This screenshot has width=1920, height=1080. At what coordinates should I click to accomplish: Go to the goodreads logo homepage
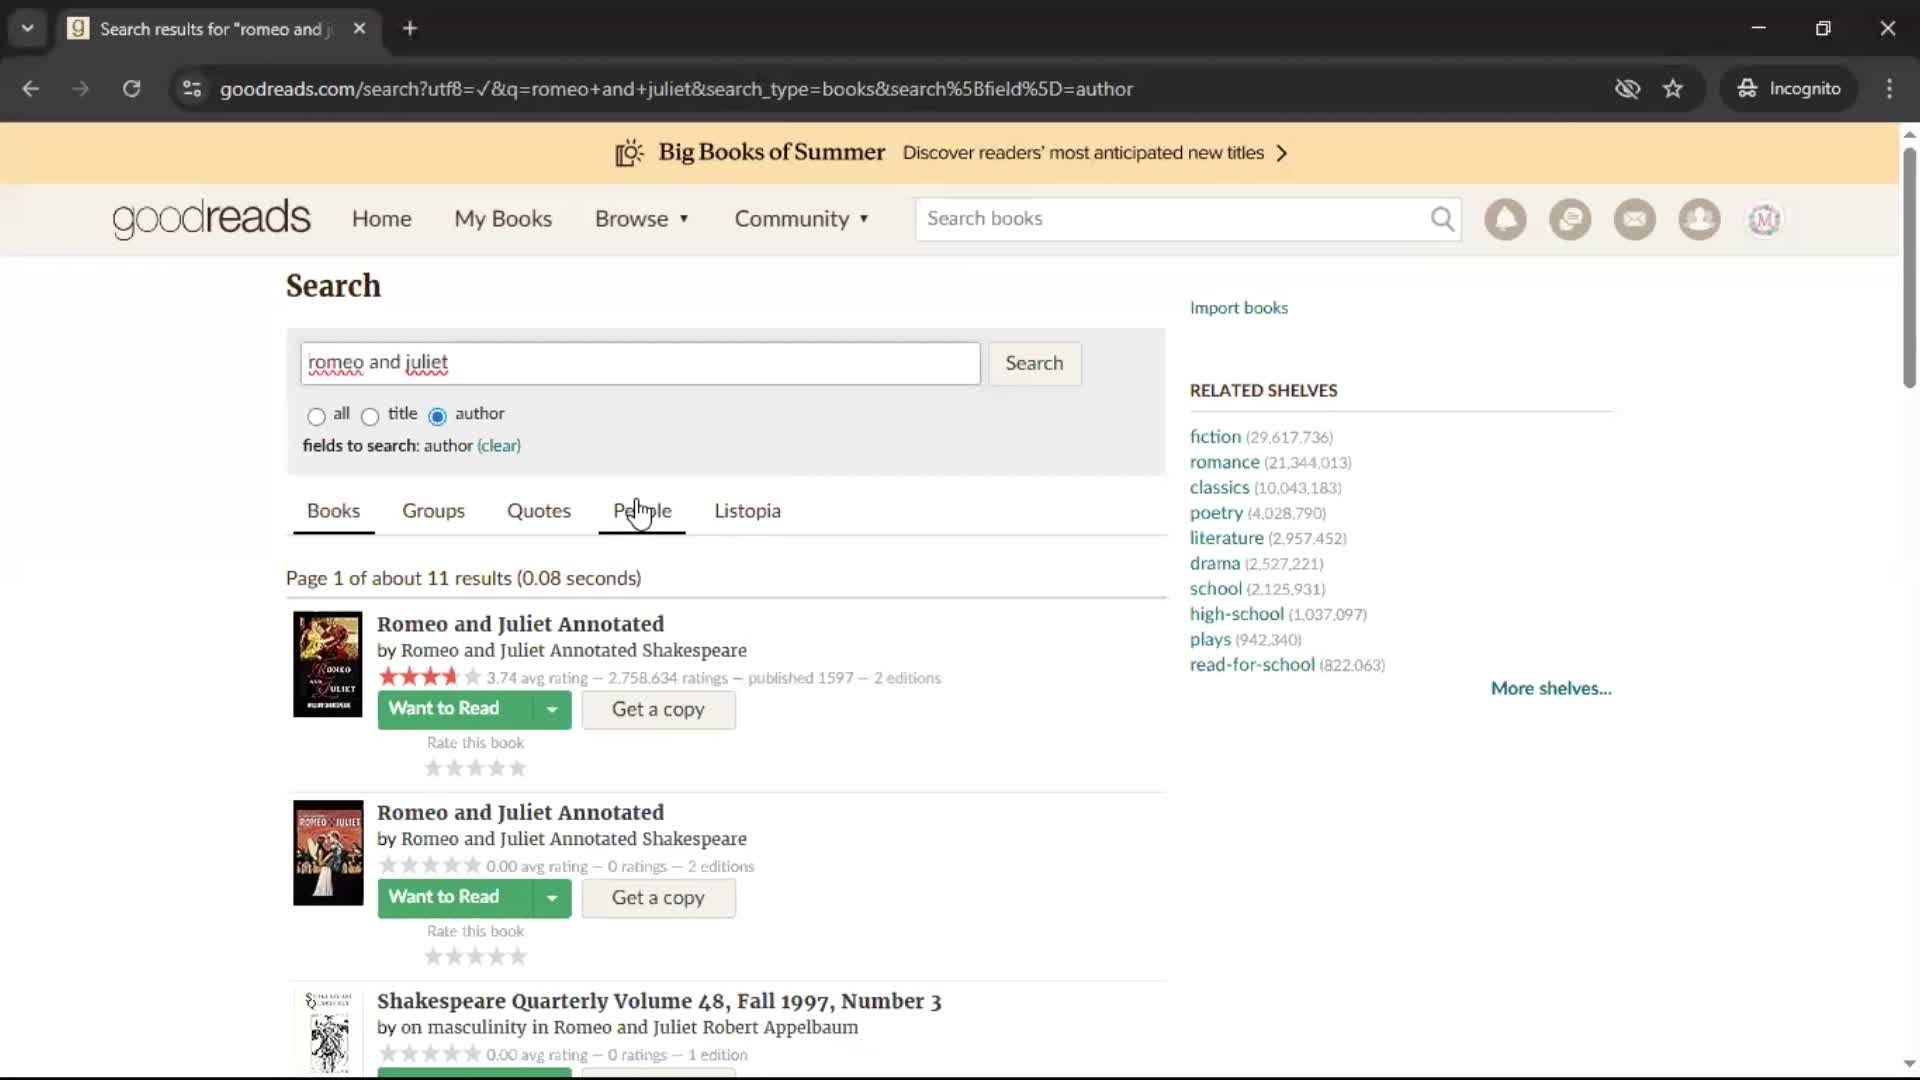212,219
